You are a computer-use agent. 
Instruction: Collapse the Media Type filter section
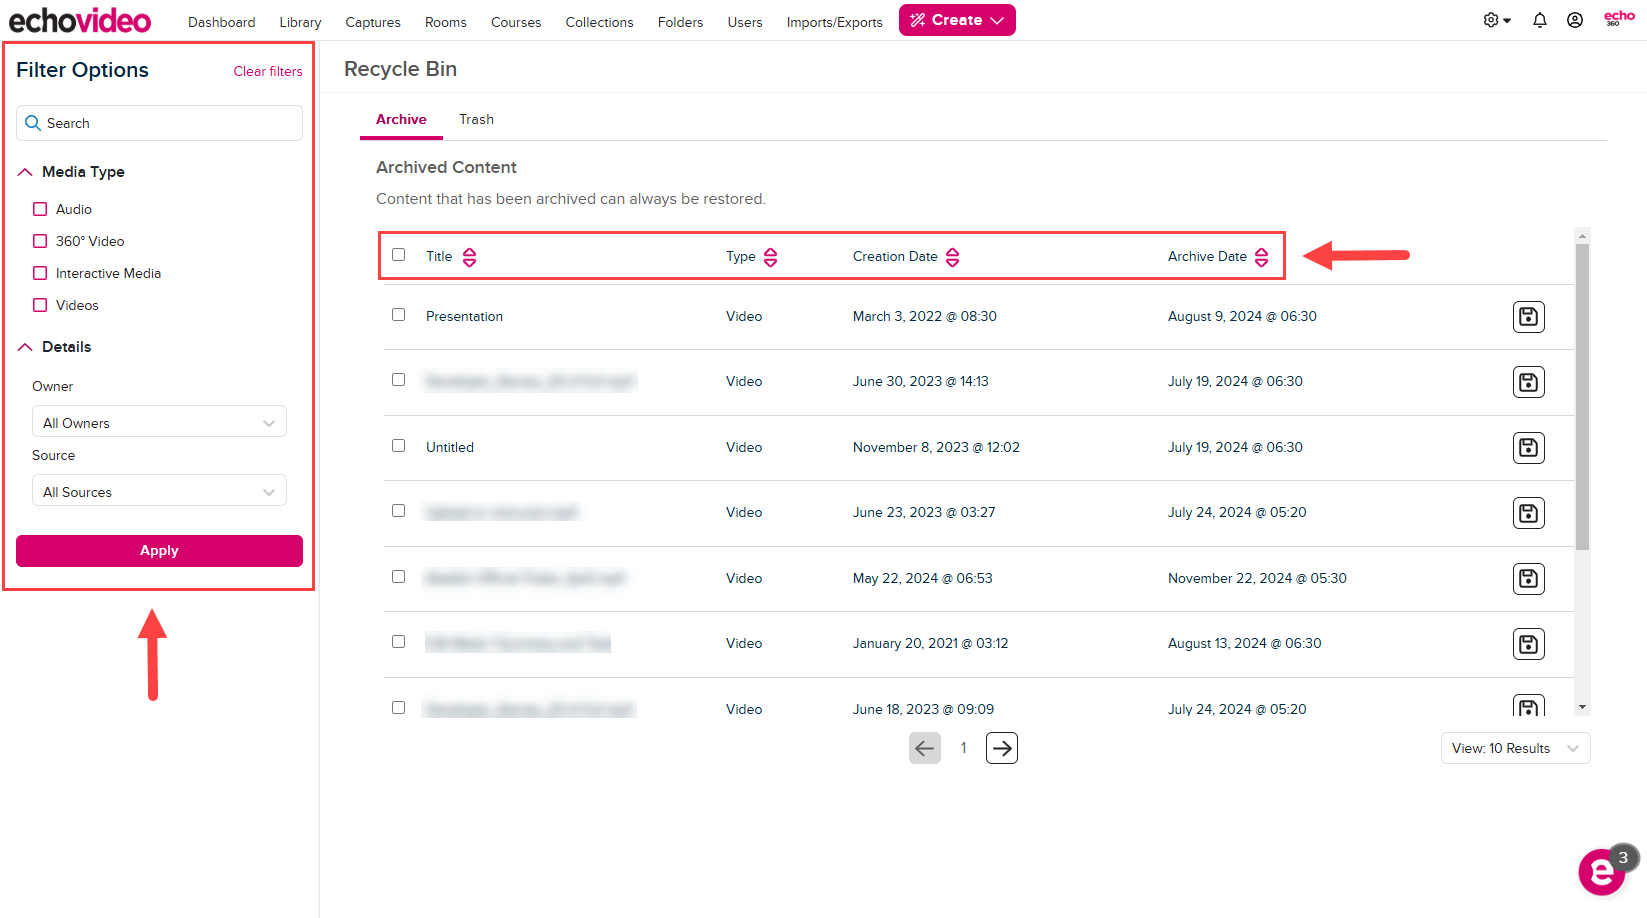tap(26, 172)
